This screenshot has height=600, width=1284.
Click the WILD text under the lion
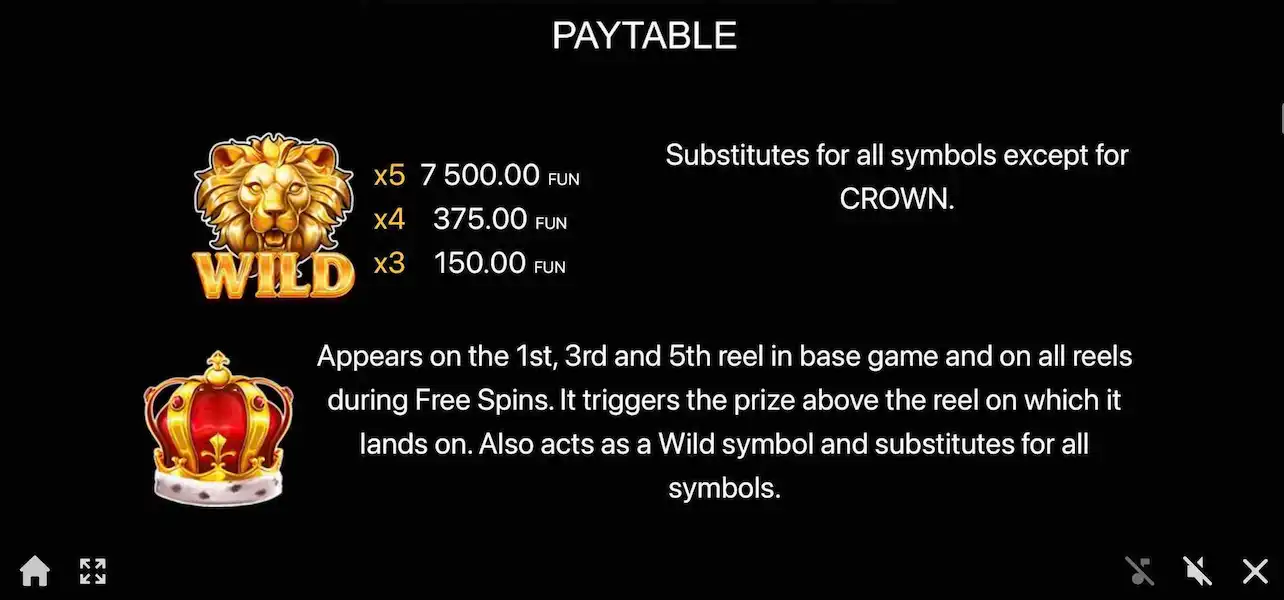click(273, 274)
